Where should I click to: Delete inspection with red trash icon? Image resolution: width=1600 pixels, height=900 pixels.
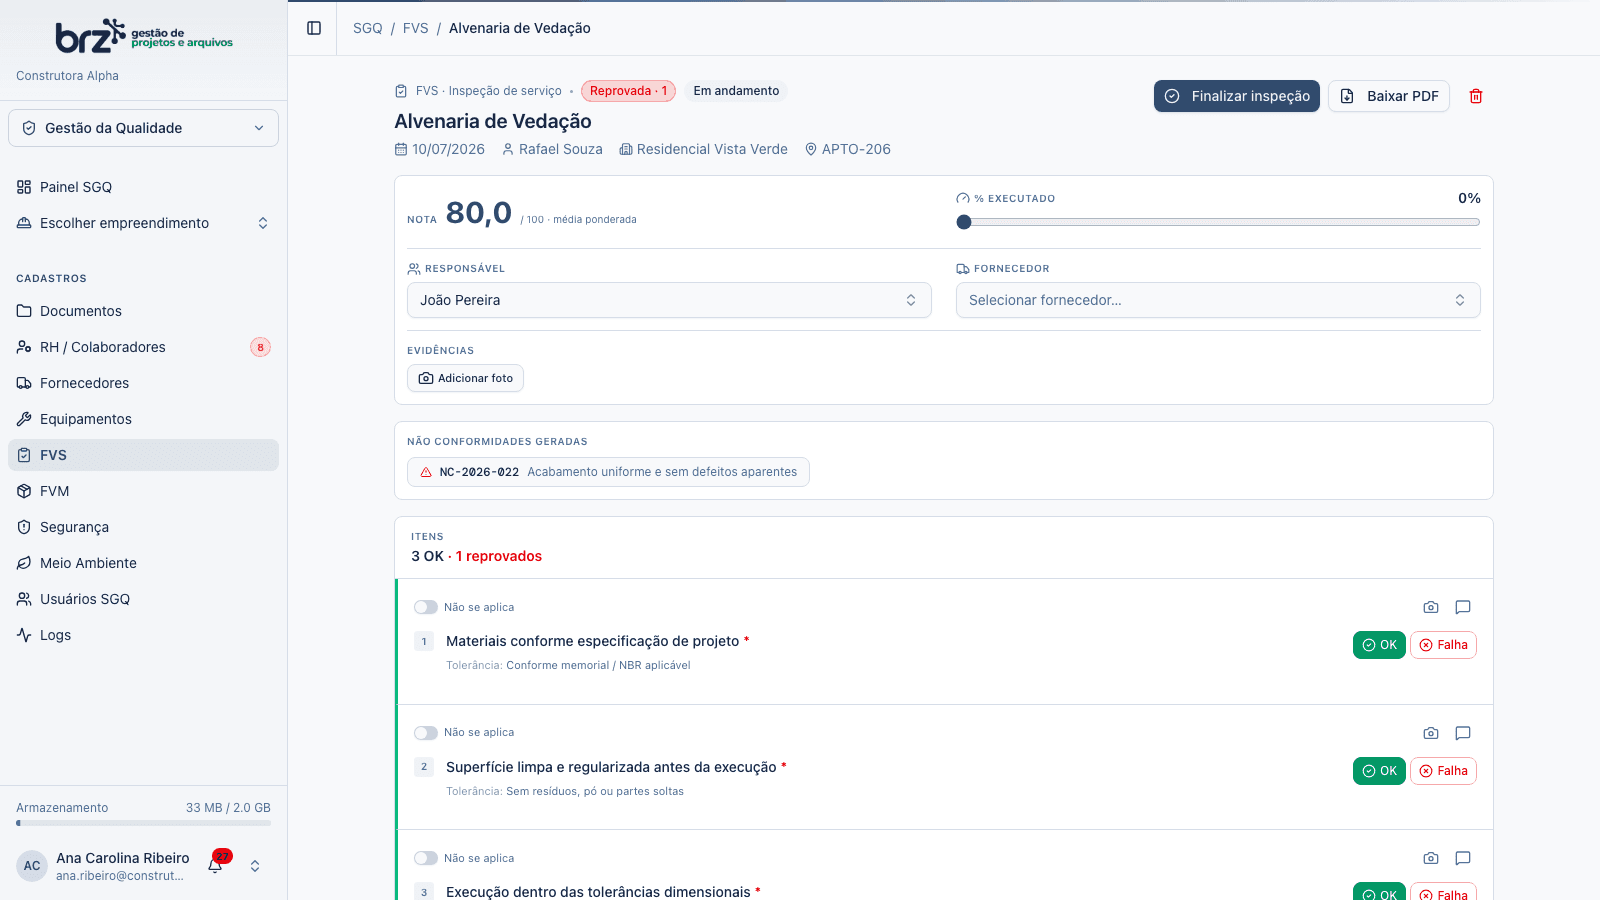(1476, 96)
